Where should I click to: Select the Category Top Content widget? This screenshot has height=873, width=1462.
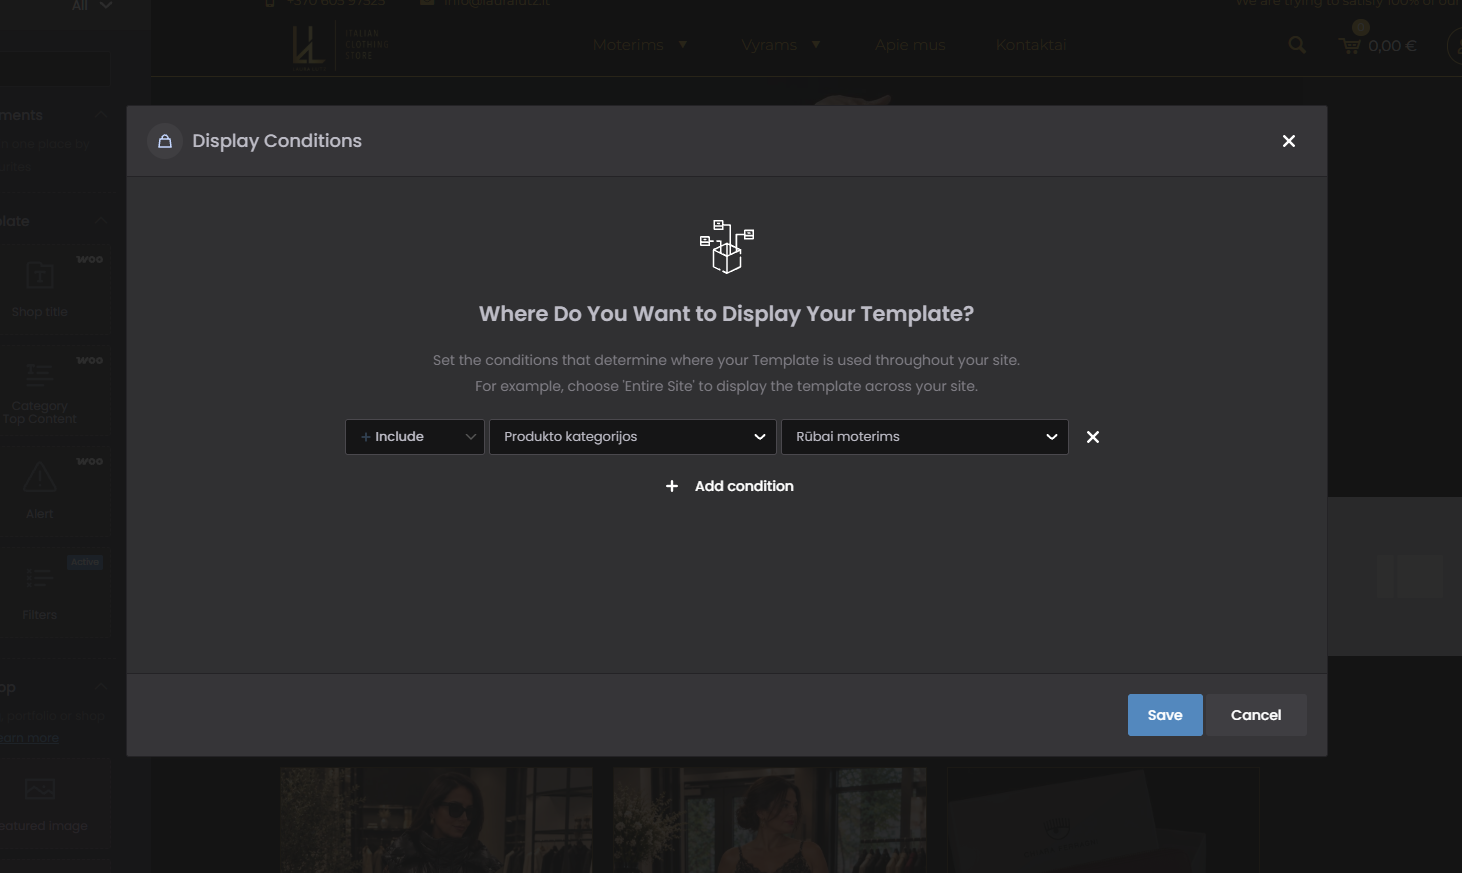tap(40, 390)
